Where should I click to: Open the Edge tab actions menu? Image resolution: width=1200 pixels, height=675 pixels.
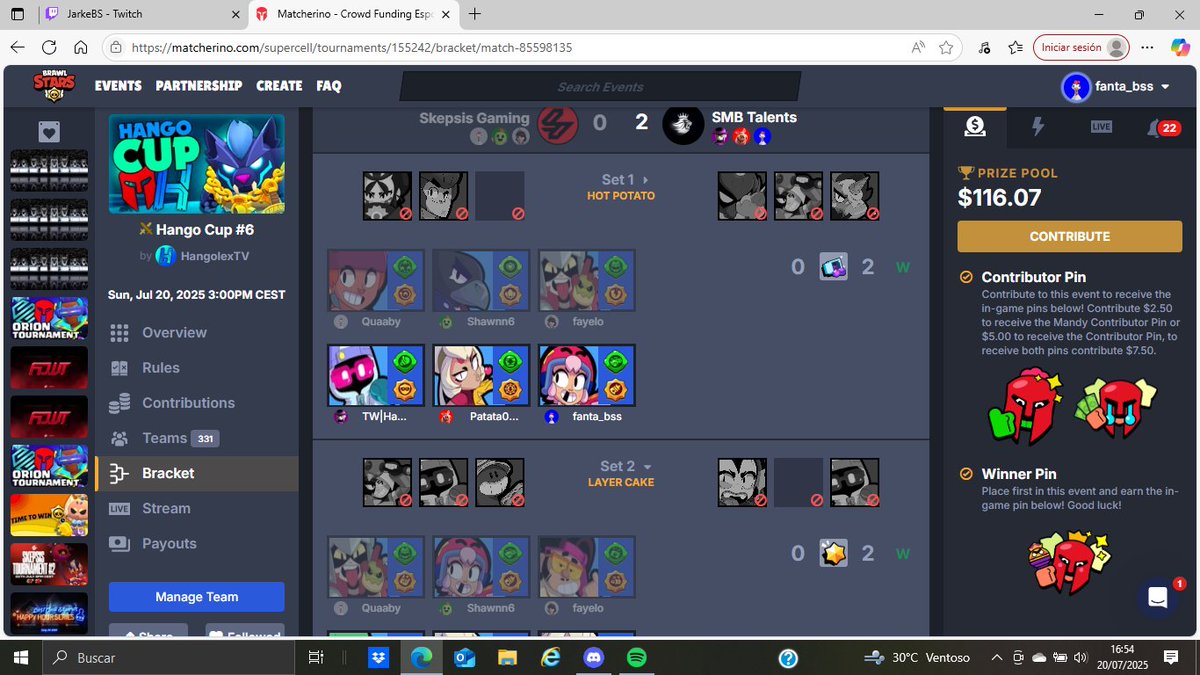click(x=18, y=14)
